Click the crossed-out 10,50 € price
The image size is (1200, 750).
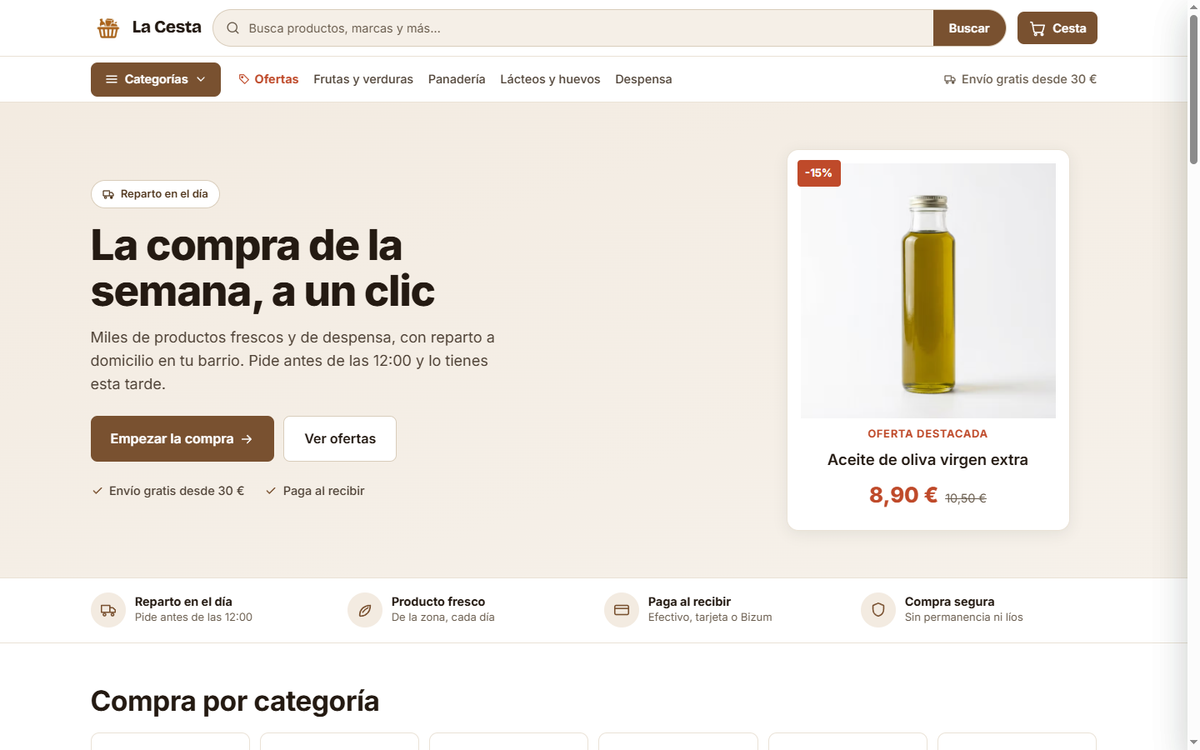[966, 498]
